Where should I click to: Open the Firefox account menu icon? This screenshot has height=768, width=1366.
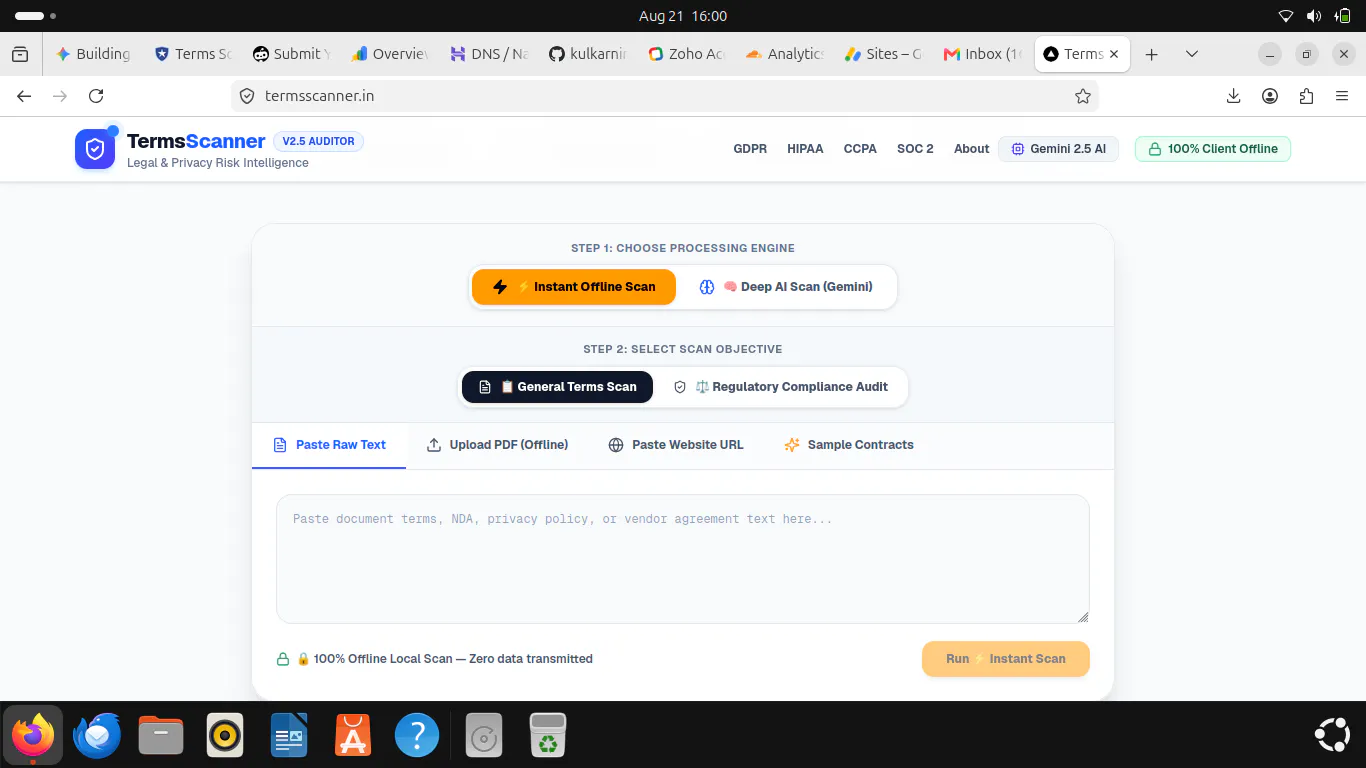point(1270,96)
